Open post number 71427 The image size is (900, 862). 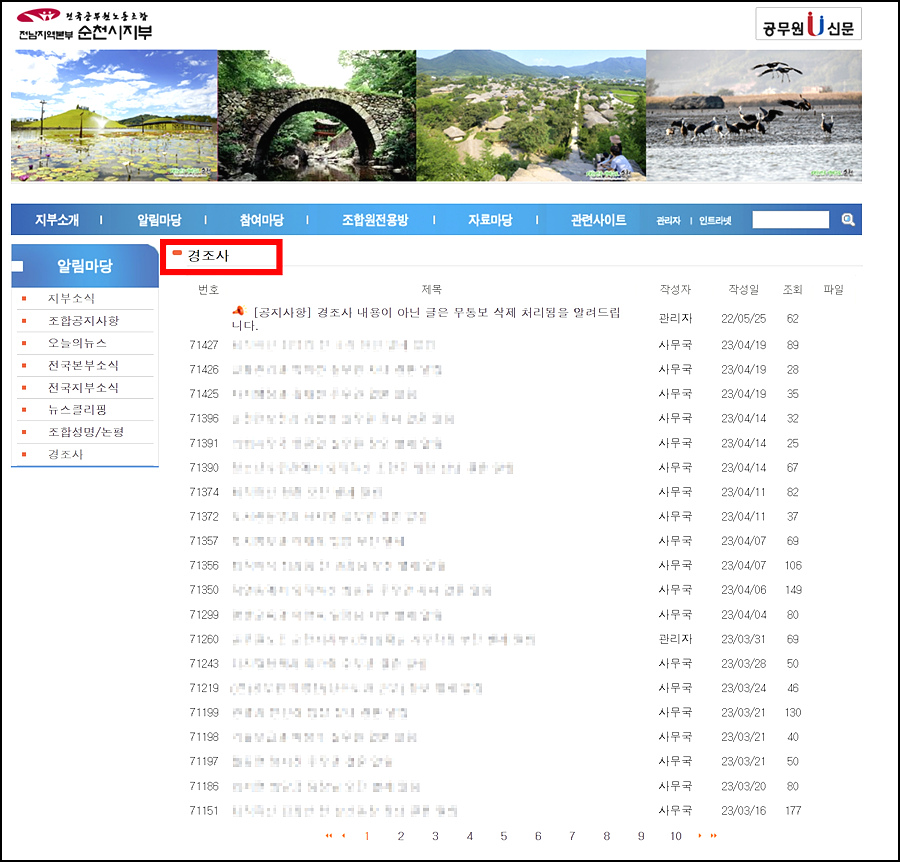tap(333, 345)
